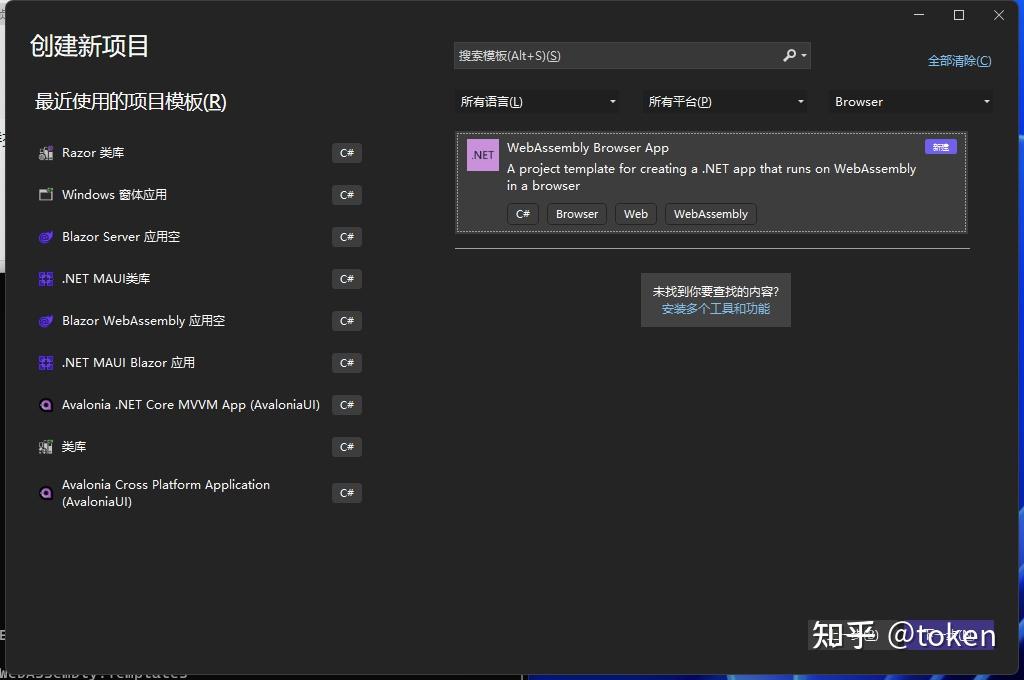Click the 最近使用的项目模板 heading
Viewport: 1024px width, 680px height.
[131, 102]
